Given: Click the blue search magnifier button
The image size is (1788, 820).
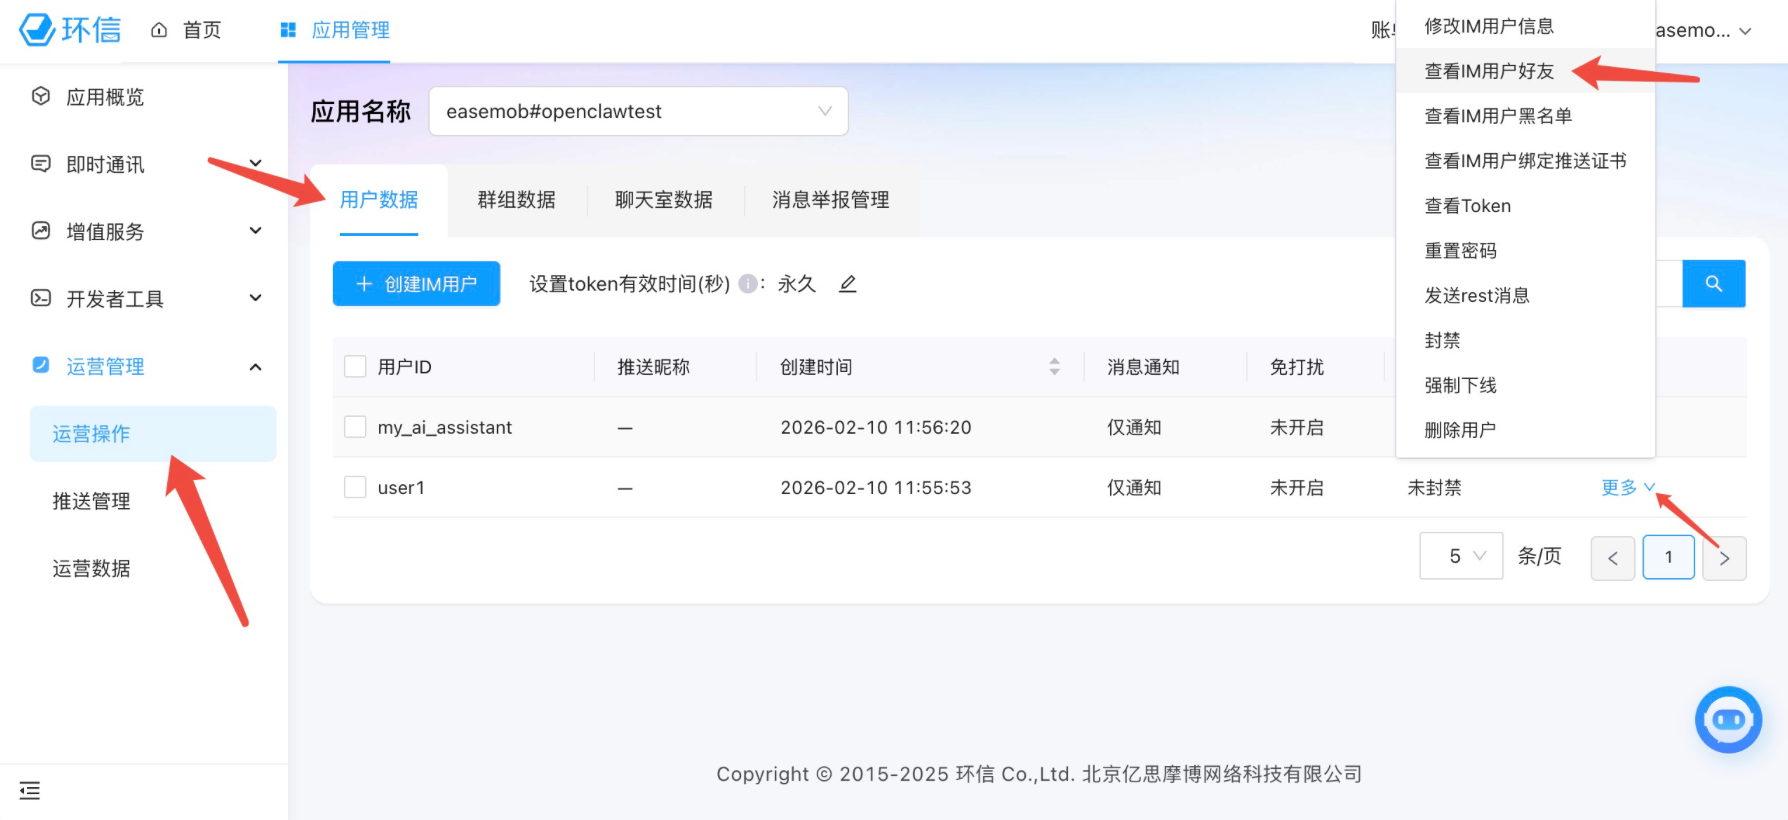Looking at the screenshot, I should (x=1713, y=284).
